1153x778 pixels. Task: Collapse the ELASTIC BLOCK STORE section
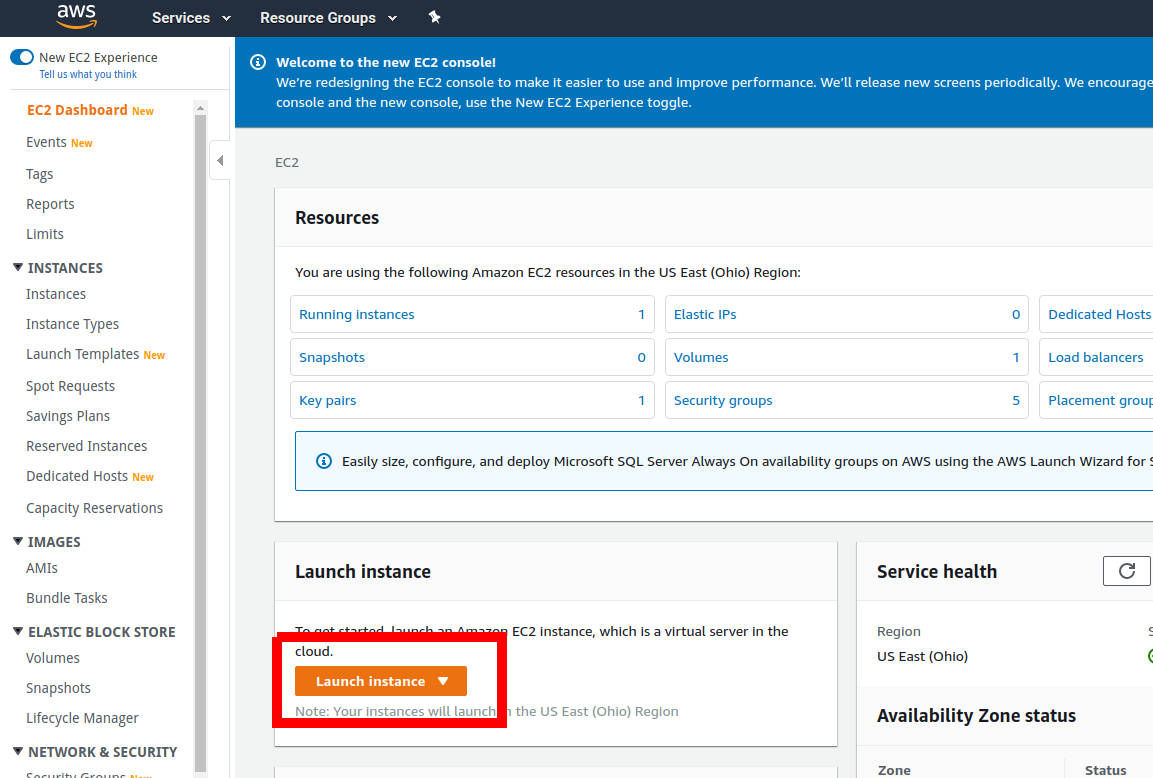[18, 631]
